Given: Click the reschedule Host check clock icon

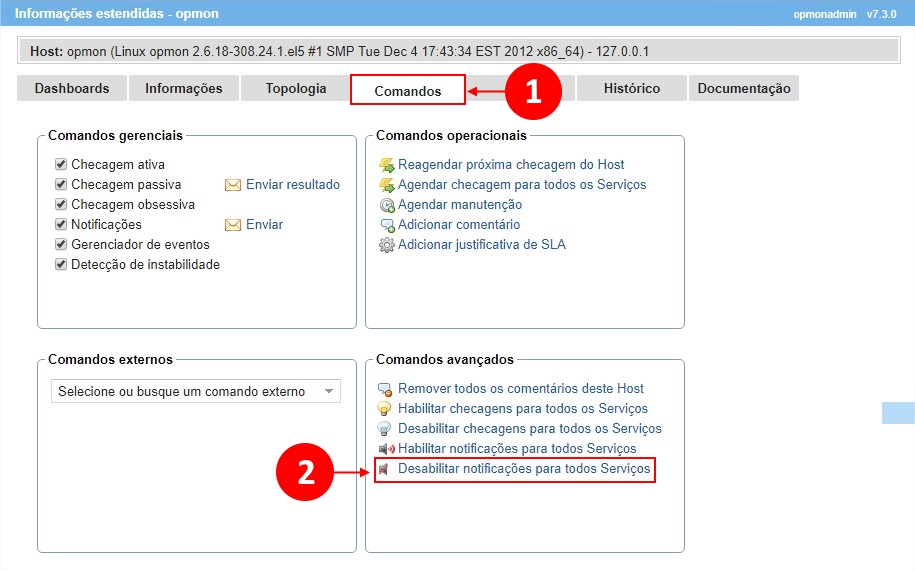Looking at the screenshot, I should click(x=387, y=165).
